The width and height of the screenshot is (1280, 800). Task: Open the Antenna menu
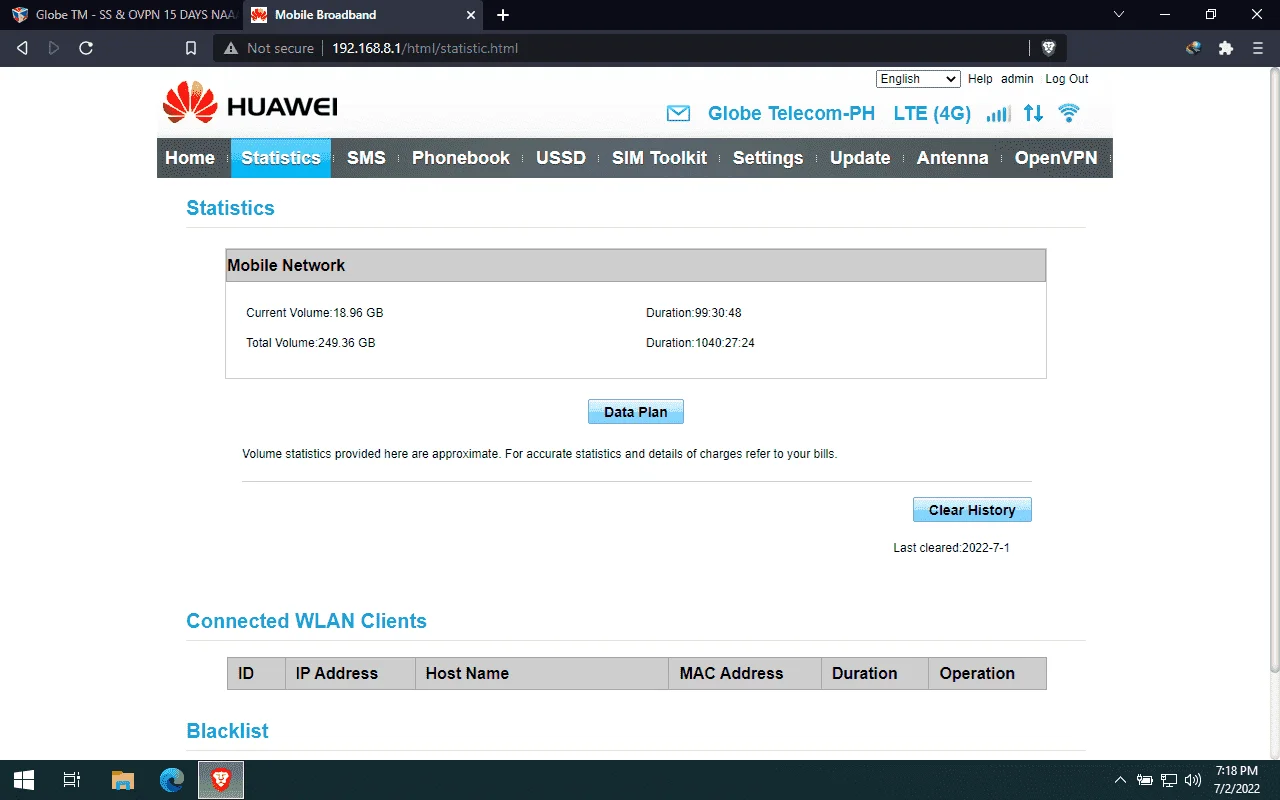(952, 158)
